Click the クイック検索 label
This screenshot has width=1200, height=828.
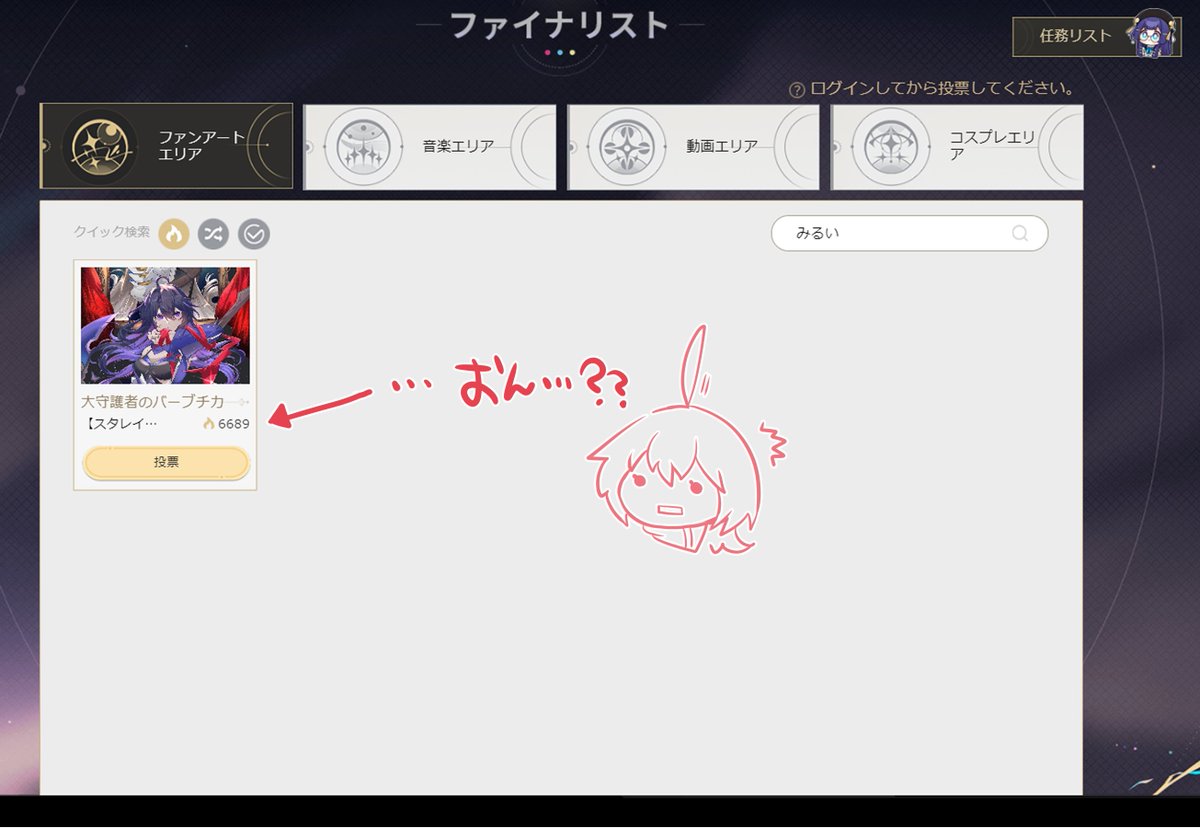(112, 232)
